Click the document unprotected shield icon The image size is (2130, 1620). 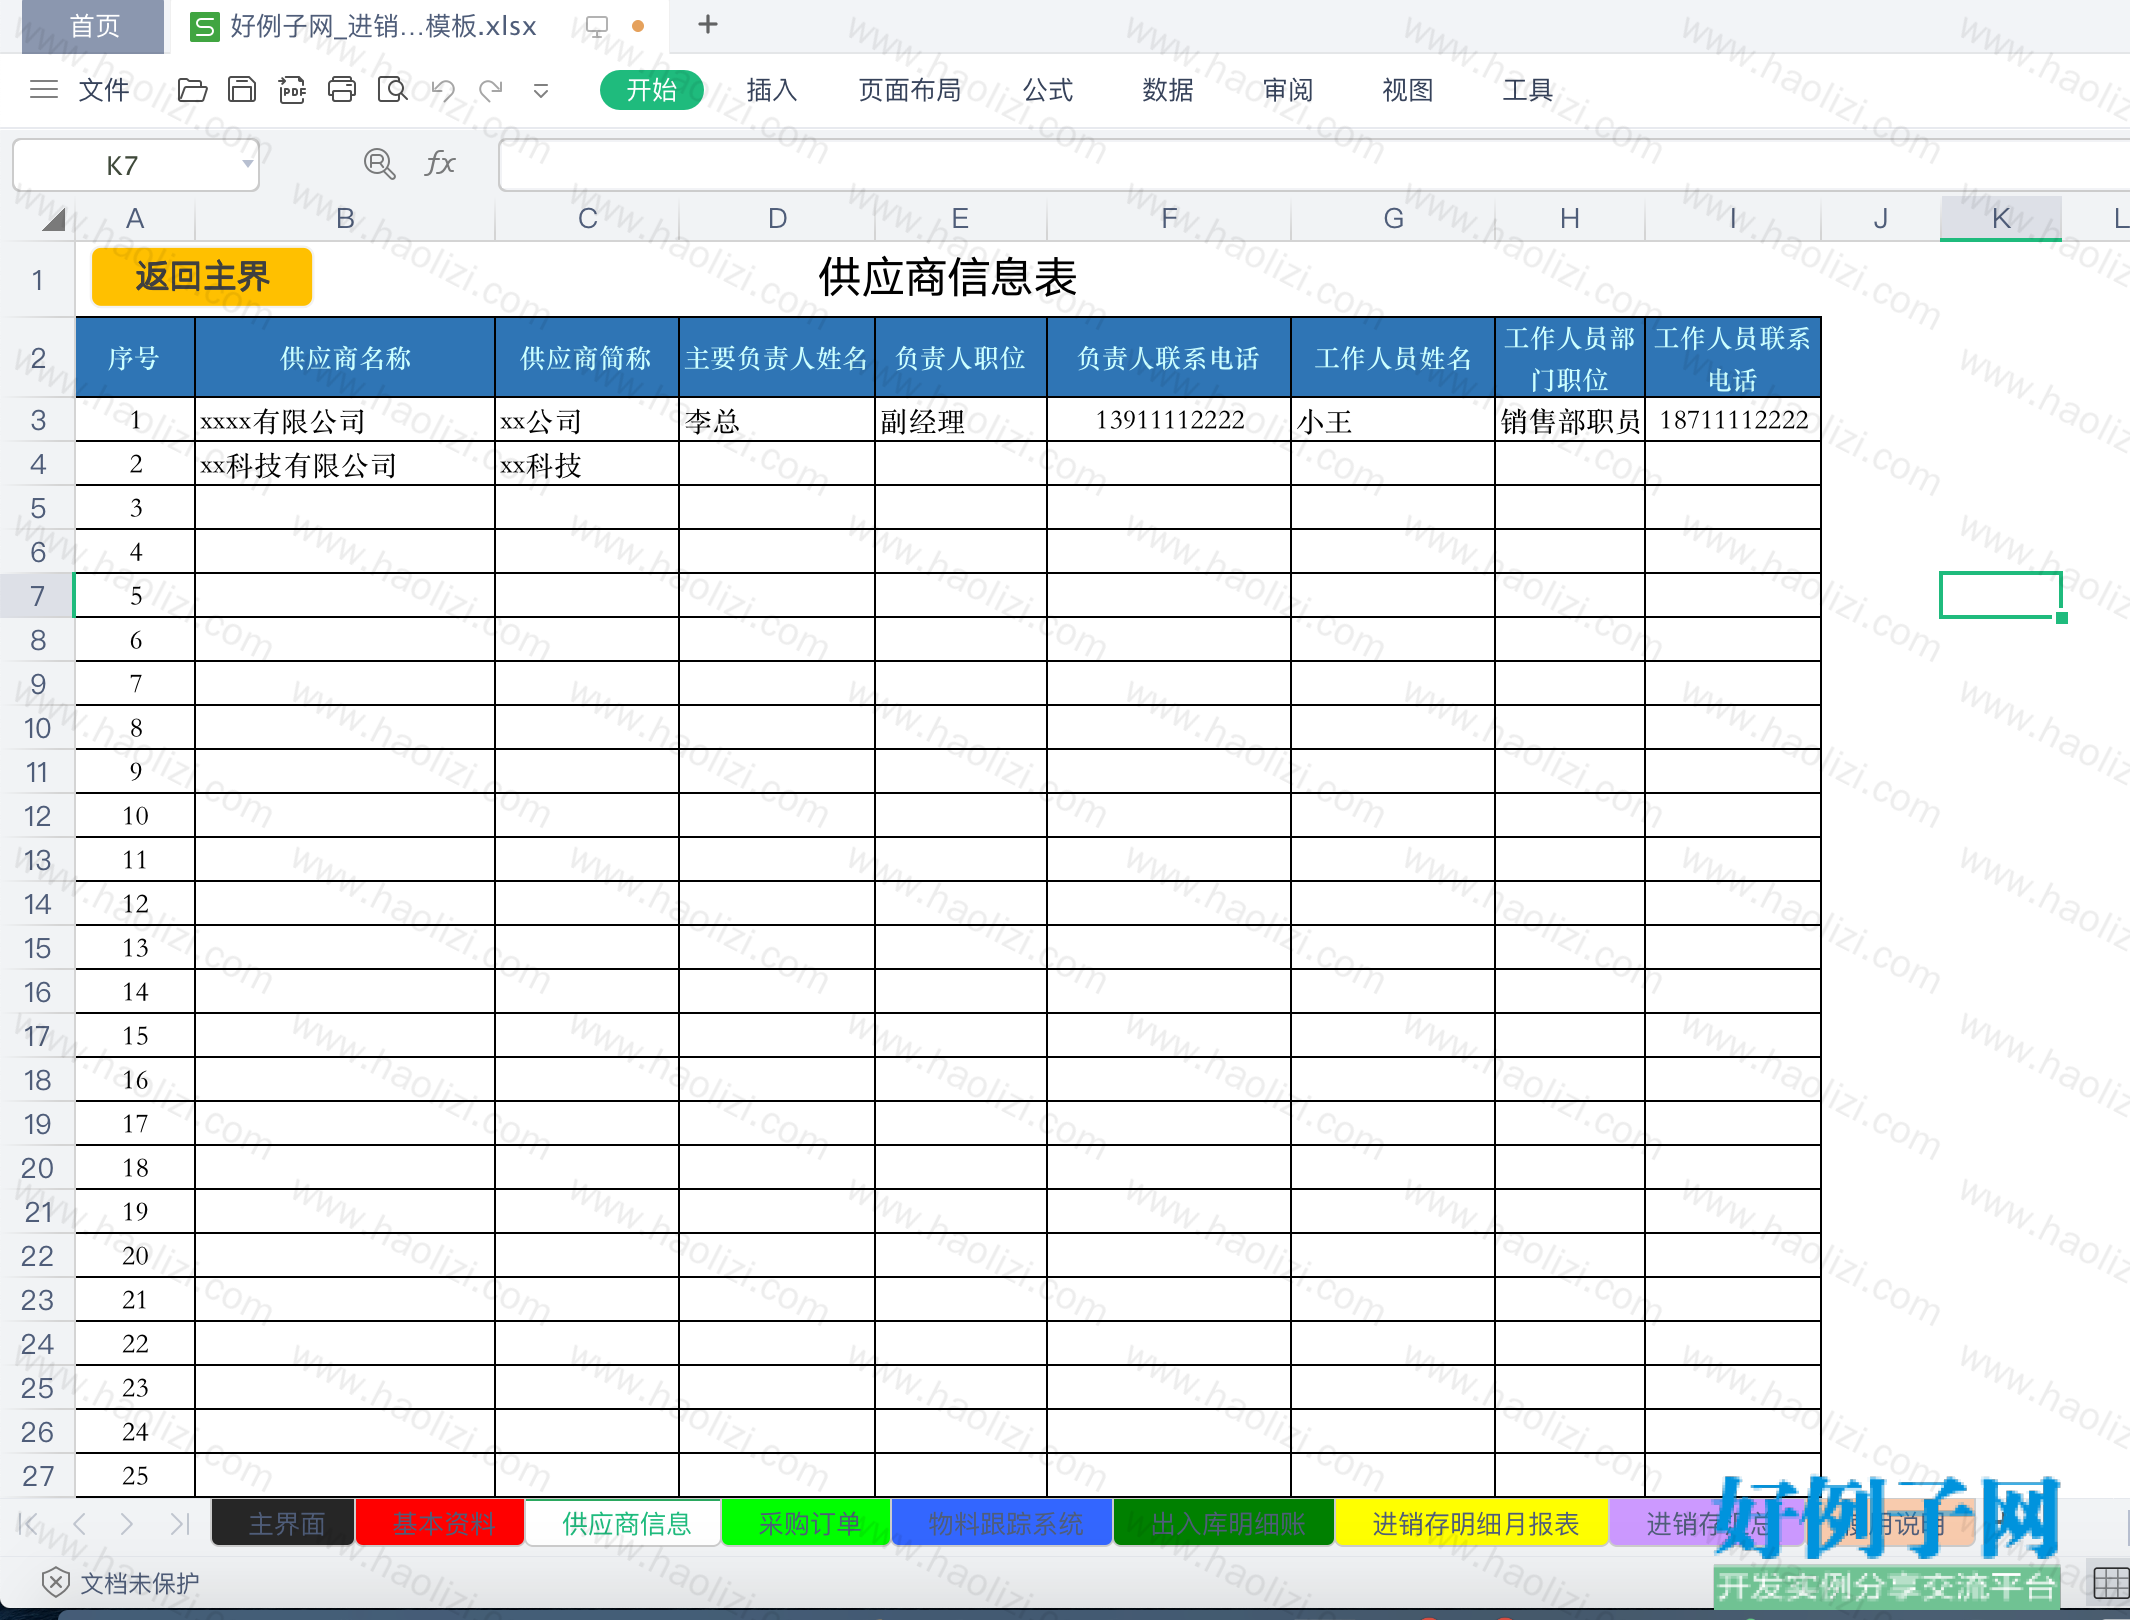pyautogui.click(x=56, y=1582)
